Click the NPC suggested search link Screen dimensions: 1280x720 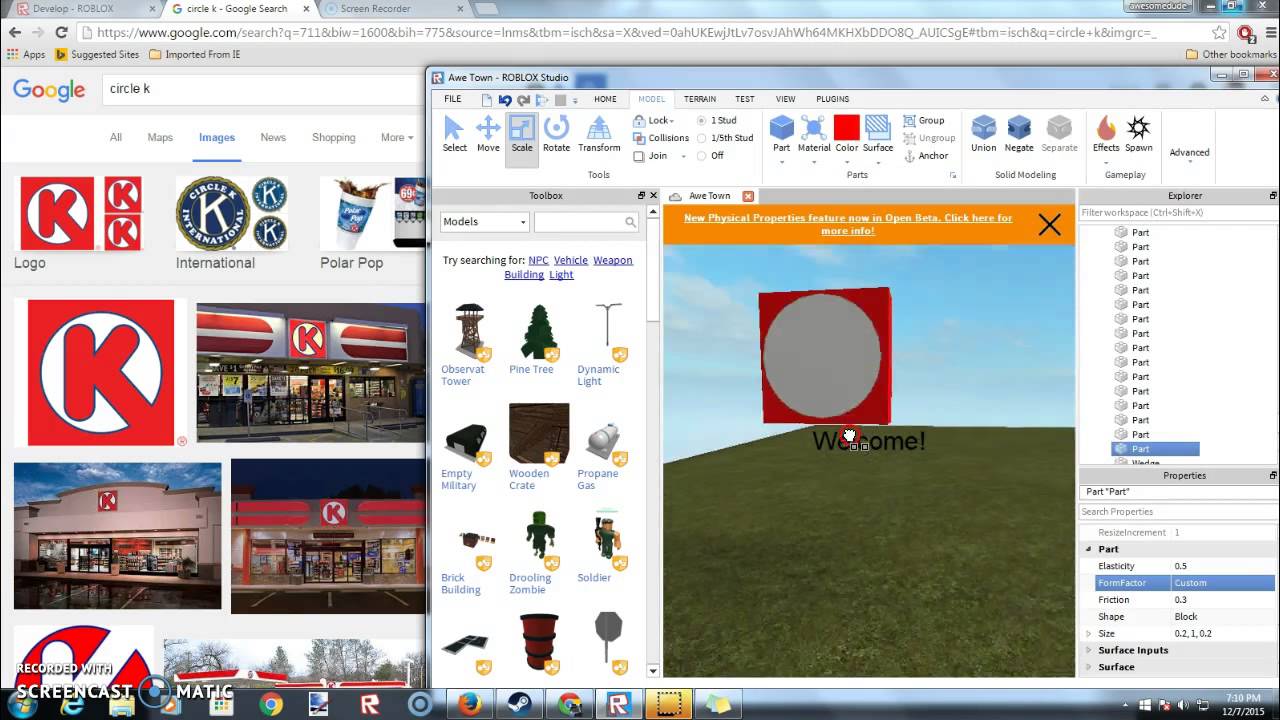[x=538, y=260]
